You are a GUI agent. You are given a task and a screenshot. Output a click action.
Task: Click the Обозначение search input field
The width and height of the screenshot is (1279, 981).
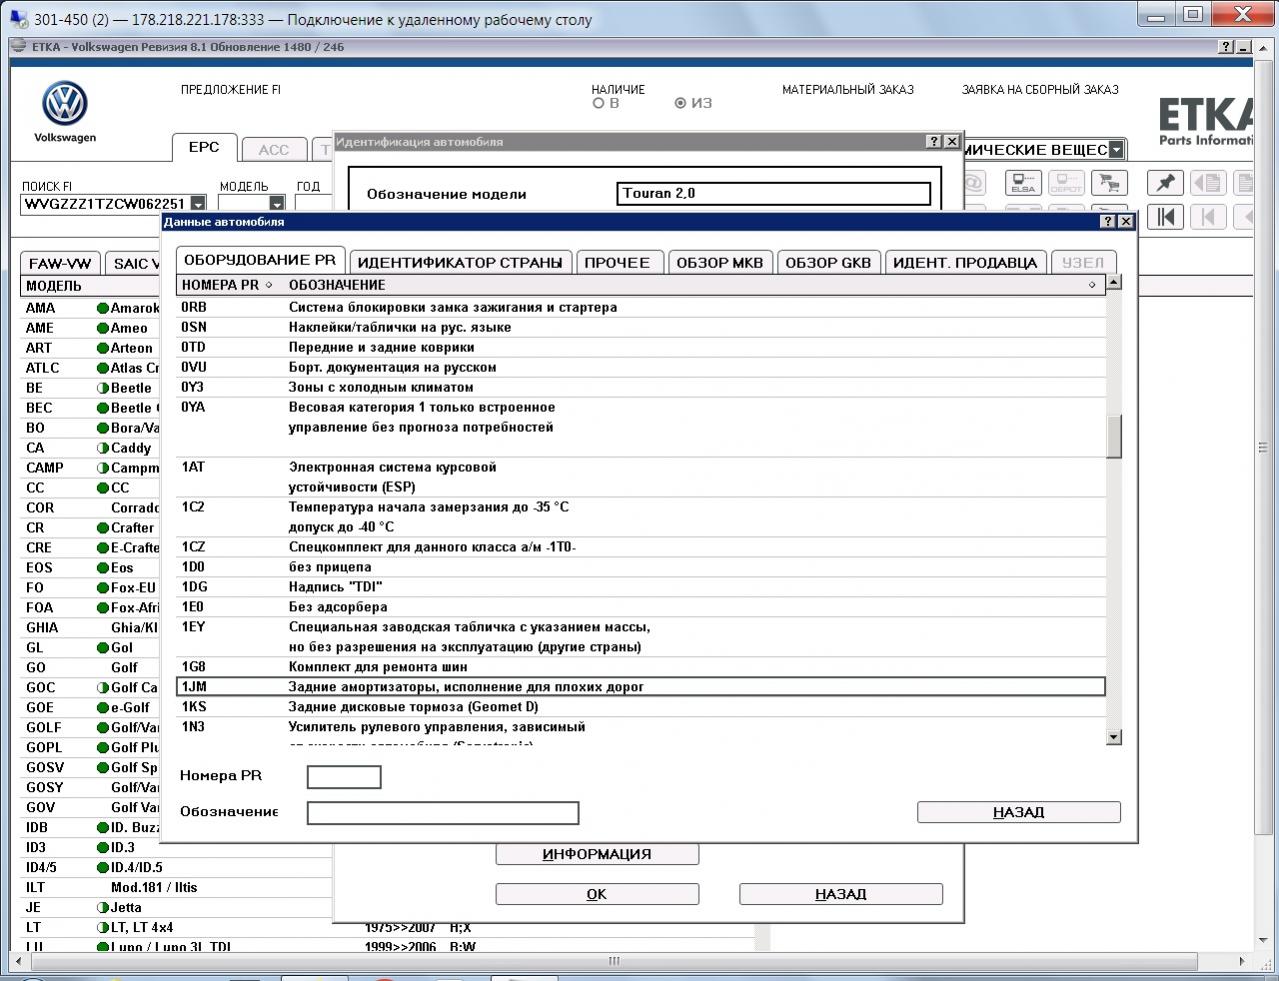click(x=443, y=813)
